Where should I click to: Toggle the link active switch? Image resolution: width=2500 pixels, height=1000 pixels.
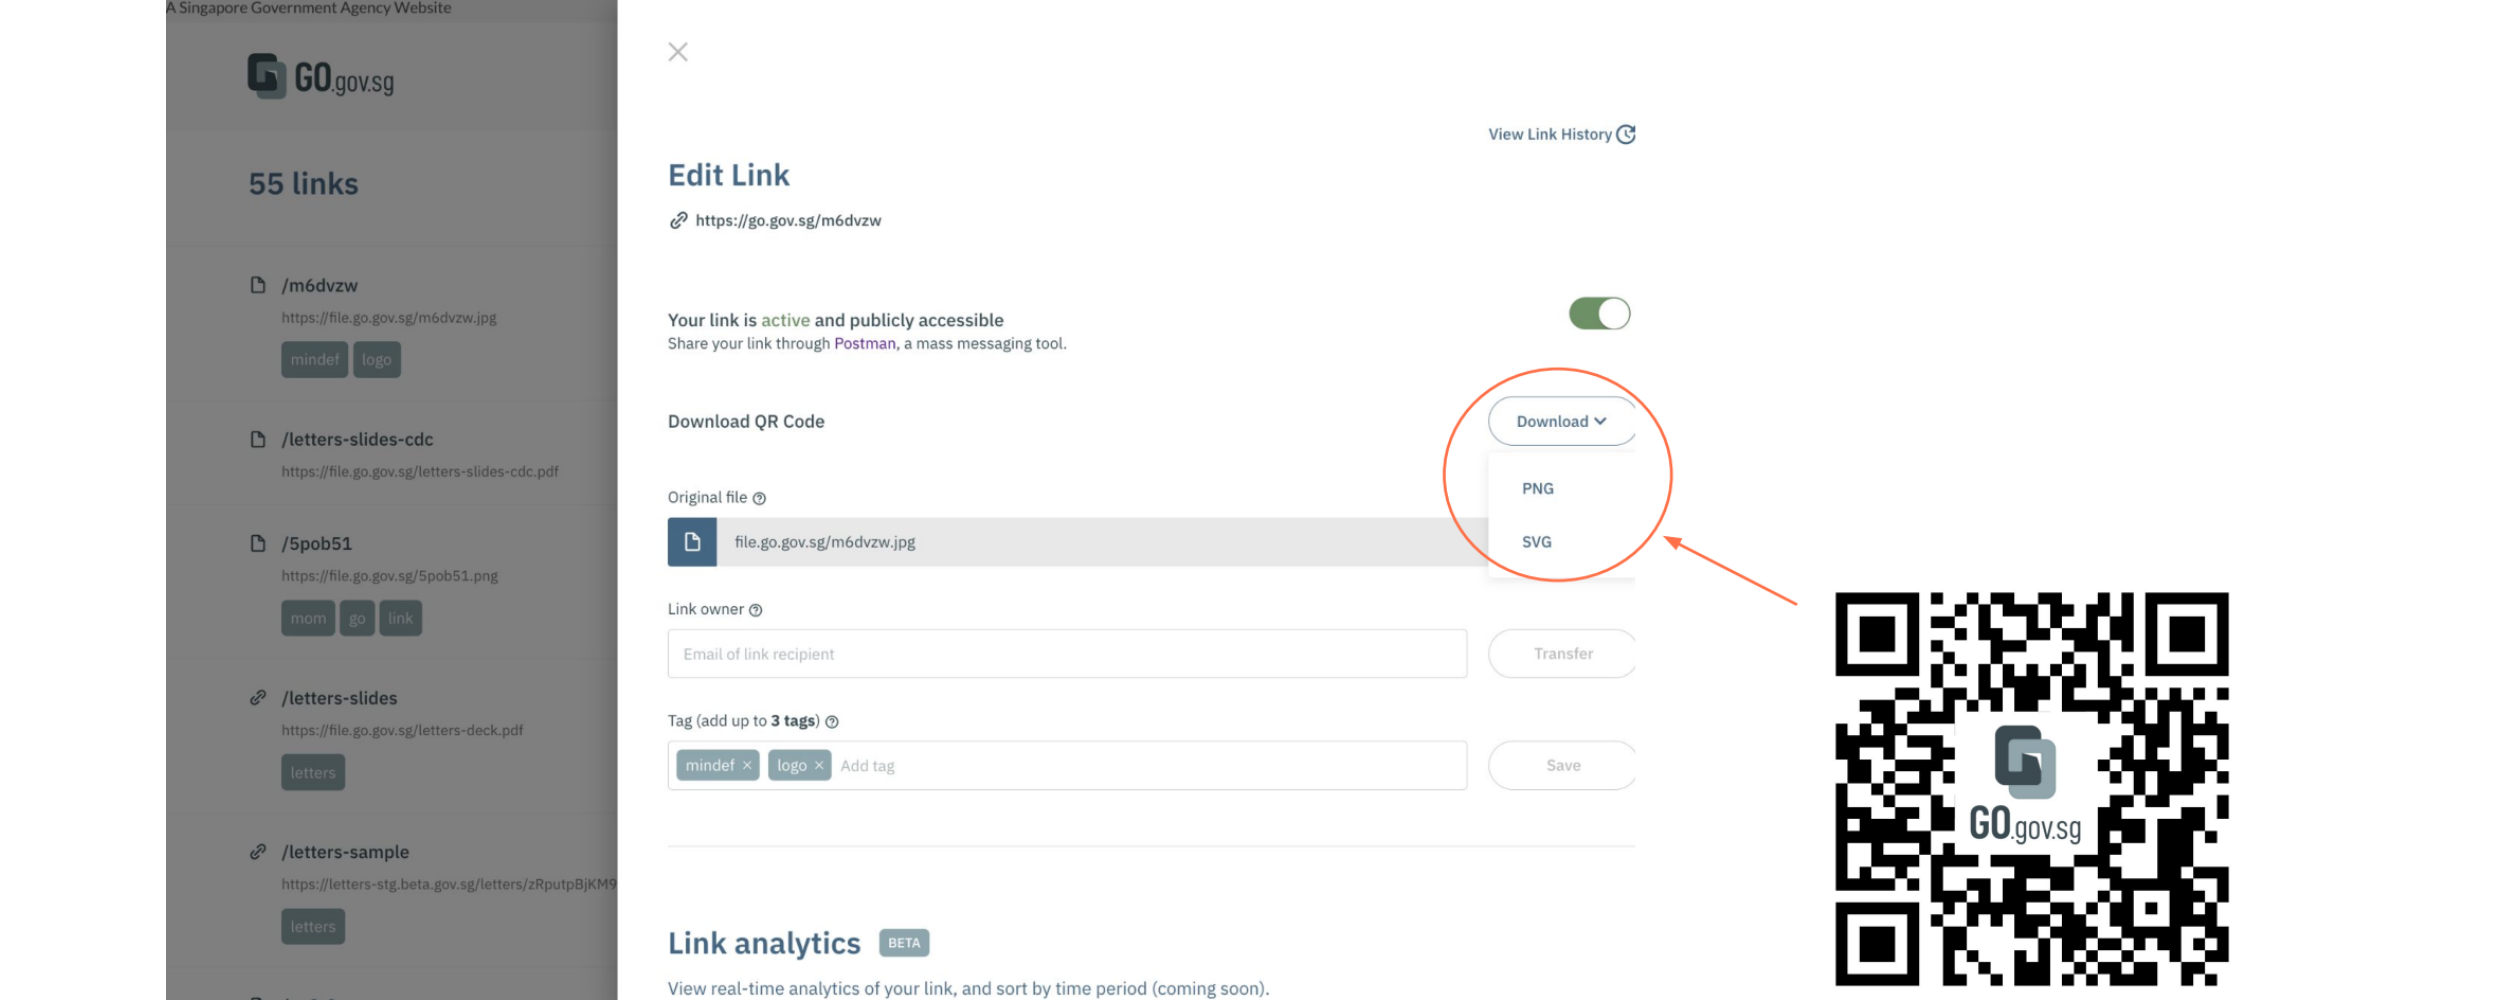(1599, 314)
